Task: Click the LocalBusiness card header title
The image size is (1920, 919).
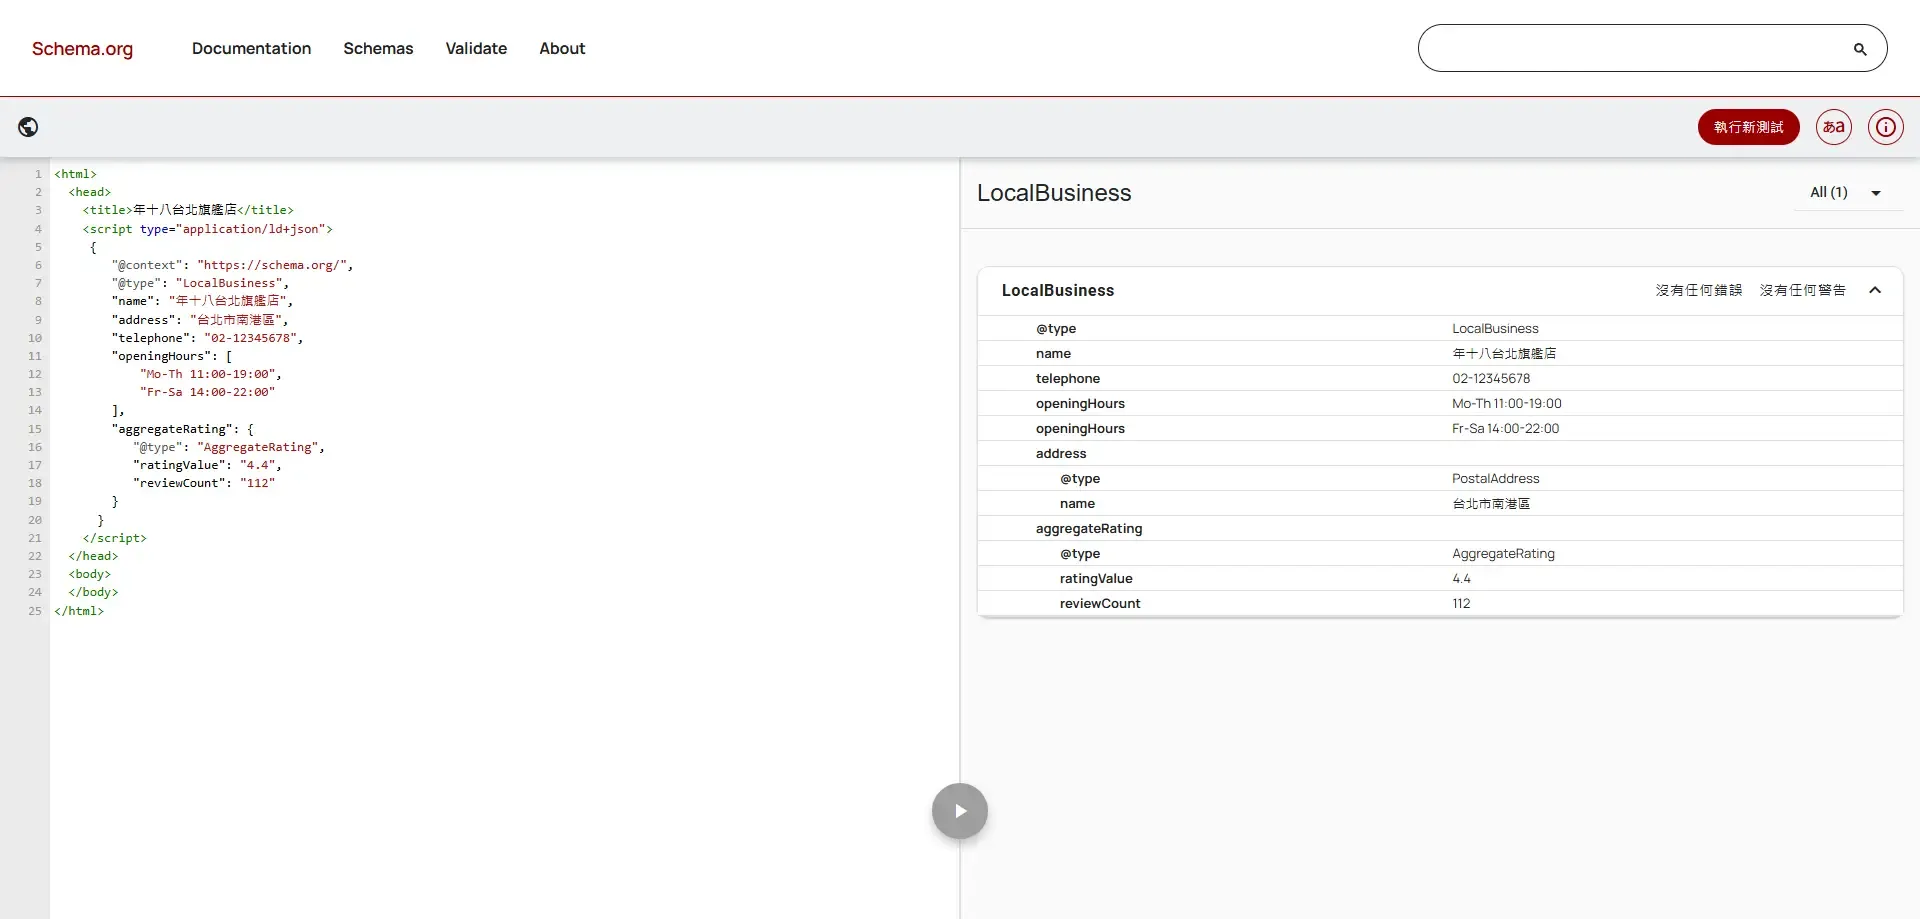Action: 1058,291
